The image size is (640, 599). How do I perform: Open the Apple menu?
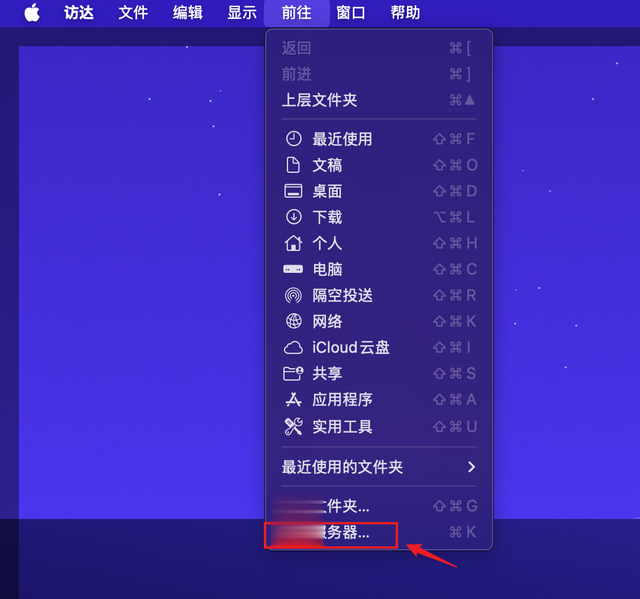tap(32, 13)
